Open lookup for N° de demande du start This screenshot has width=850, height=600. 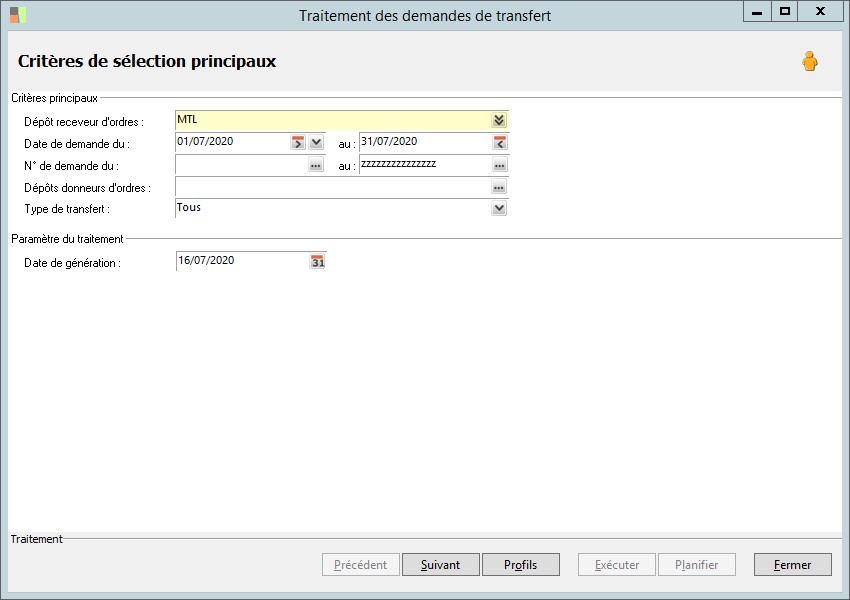point(315,165)
